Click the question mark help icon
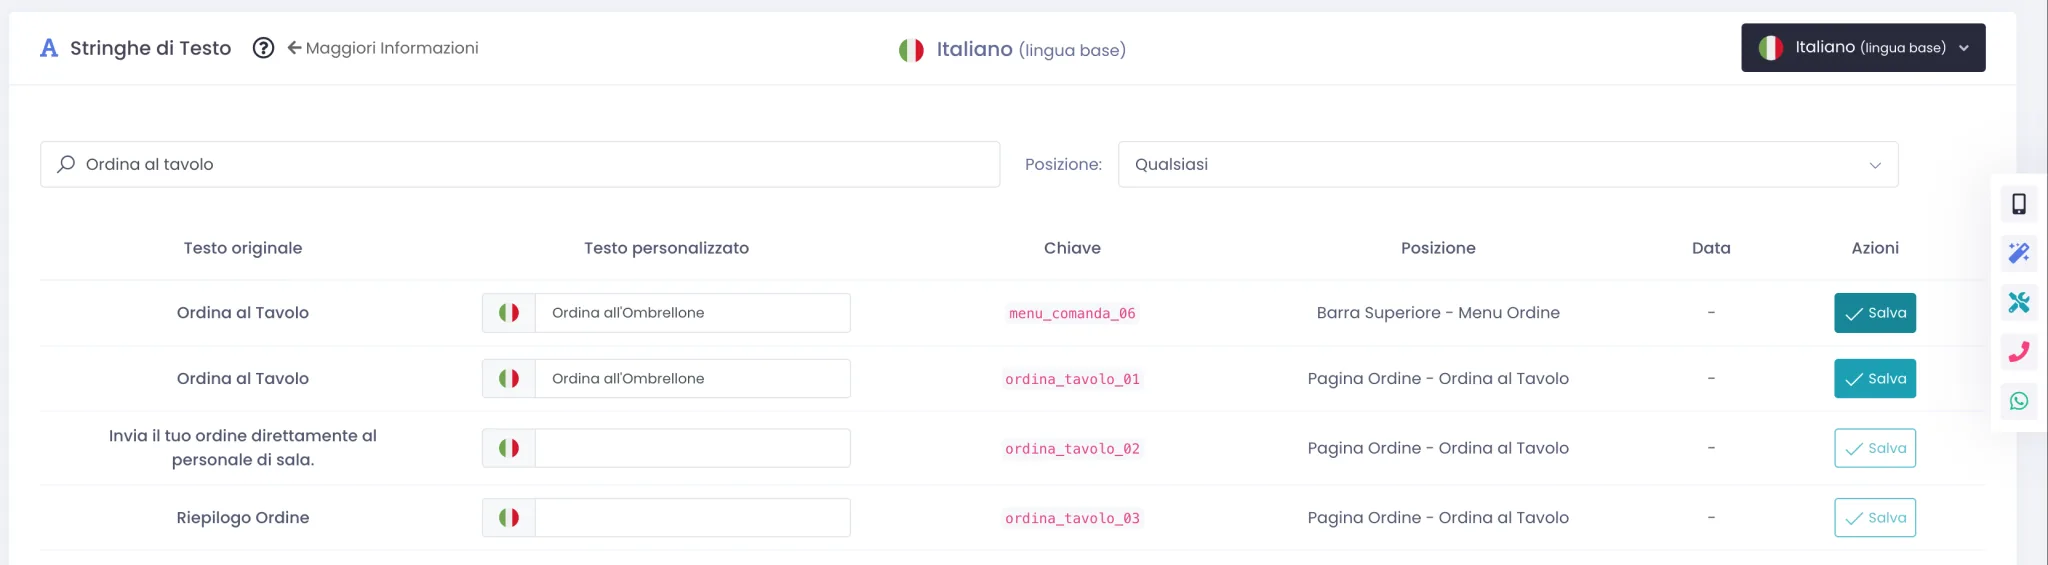The image size is (2048, 565). coord(263,48)
